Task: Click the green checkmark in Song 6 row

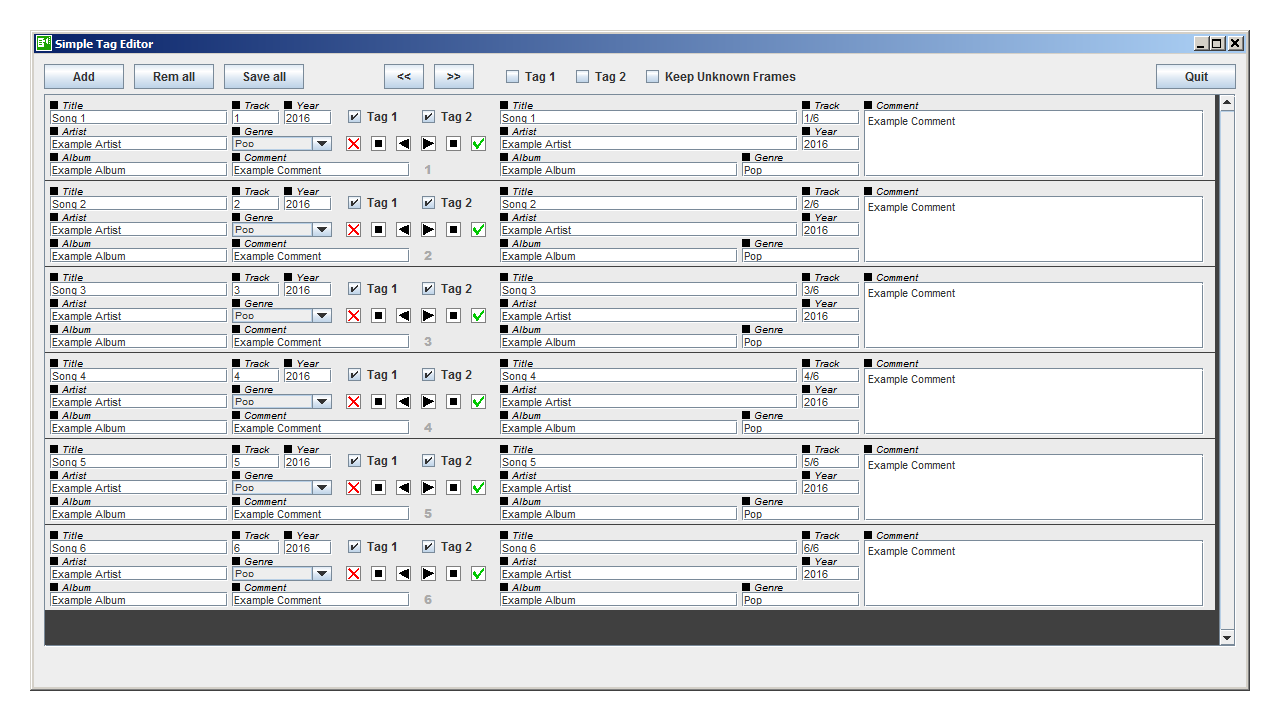Action: [478, 574]
